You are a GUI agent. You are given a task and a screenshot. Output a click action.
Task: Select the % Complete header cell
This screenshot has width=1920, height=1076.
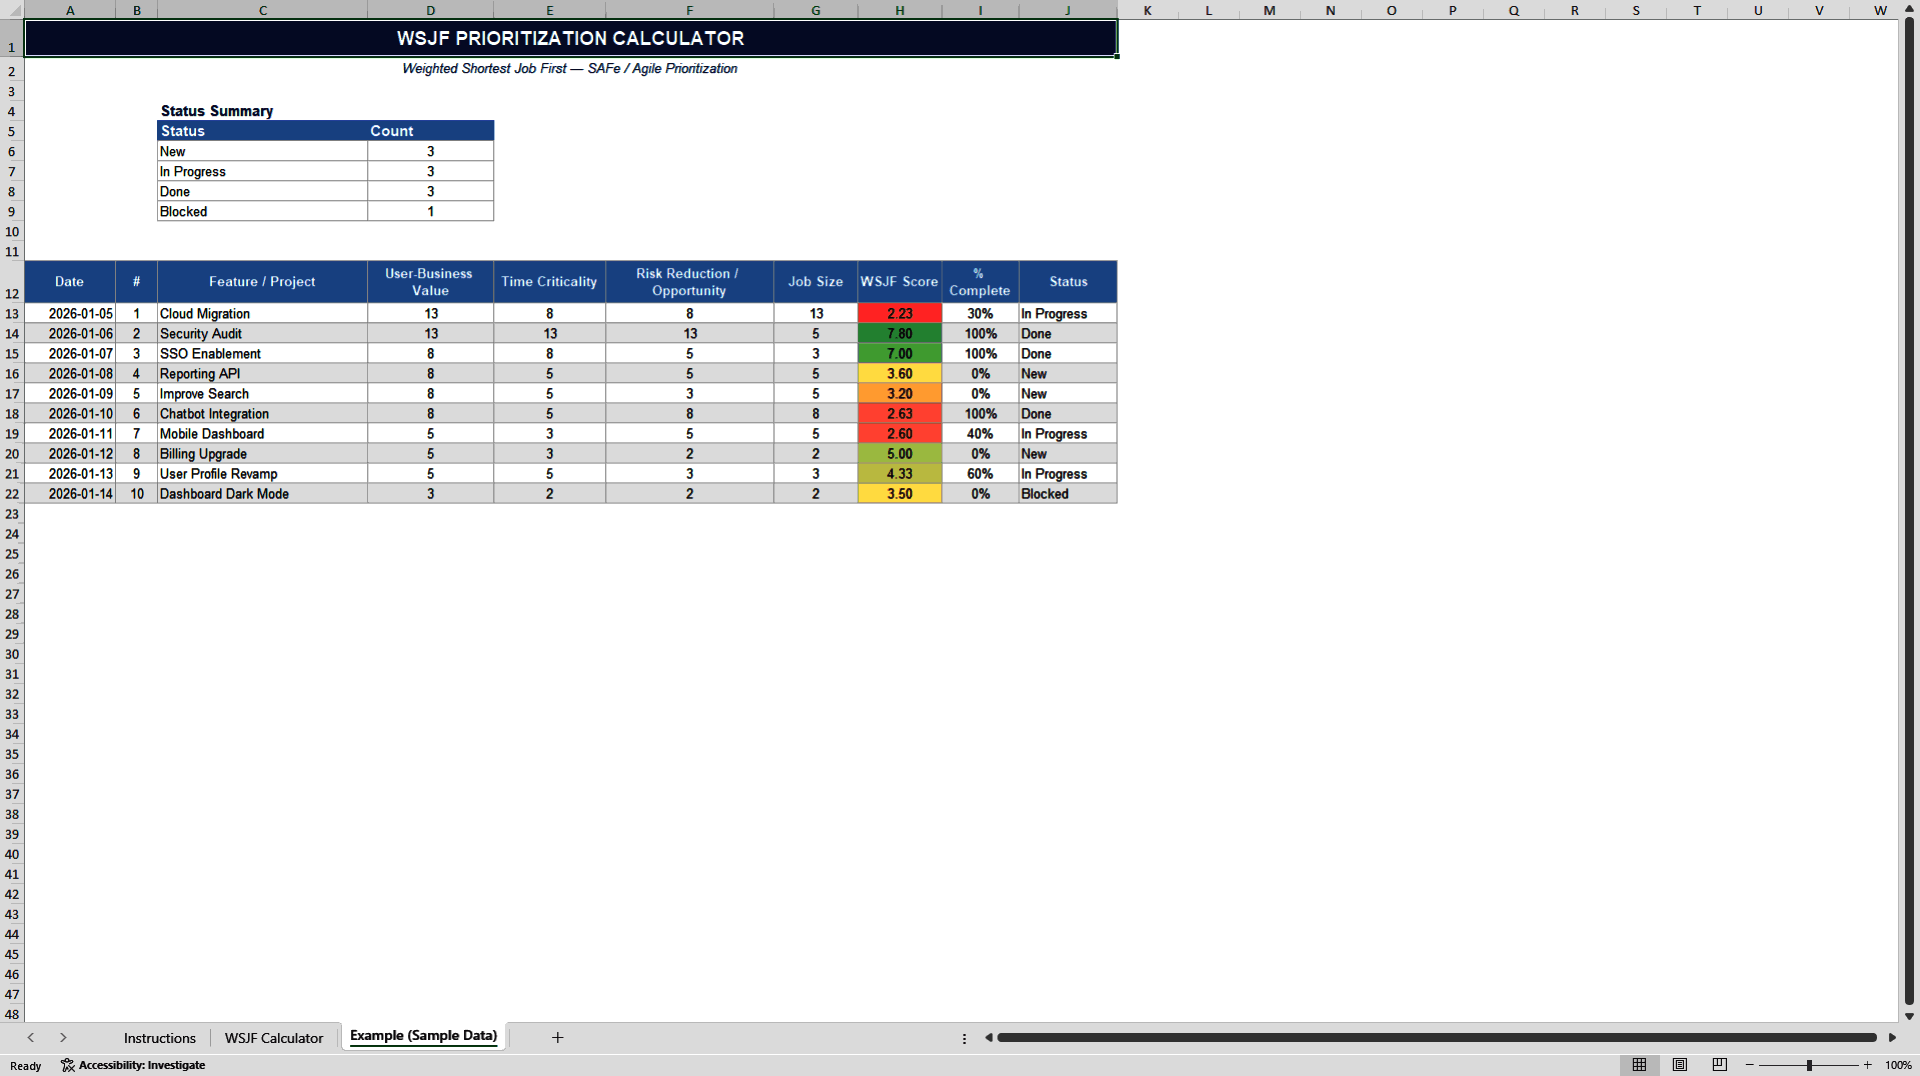click(x=980, y=282)
